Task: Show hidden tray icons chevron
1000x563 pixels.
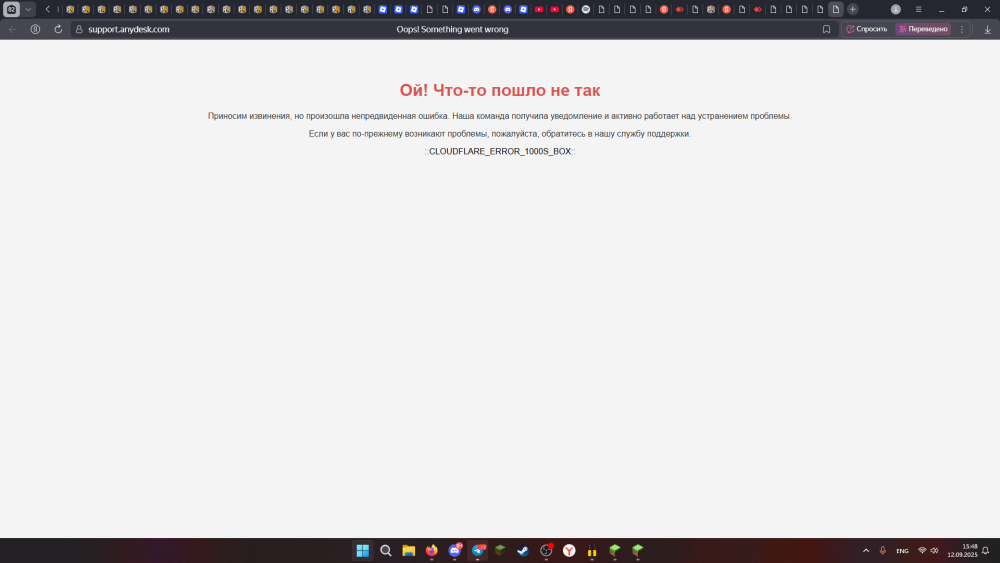Action: click(x=866, y=551)
